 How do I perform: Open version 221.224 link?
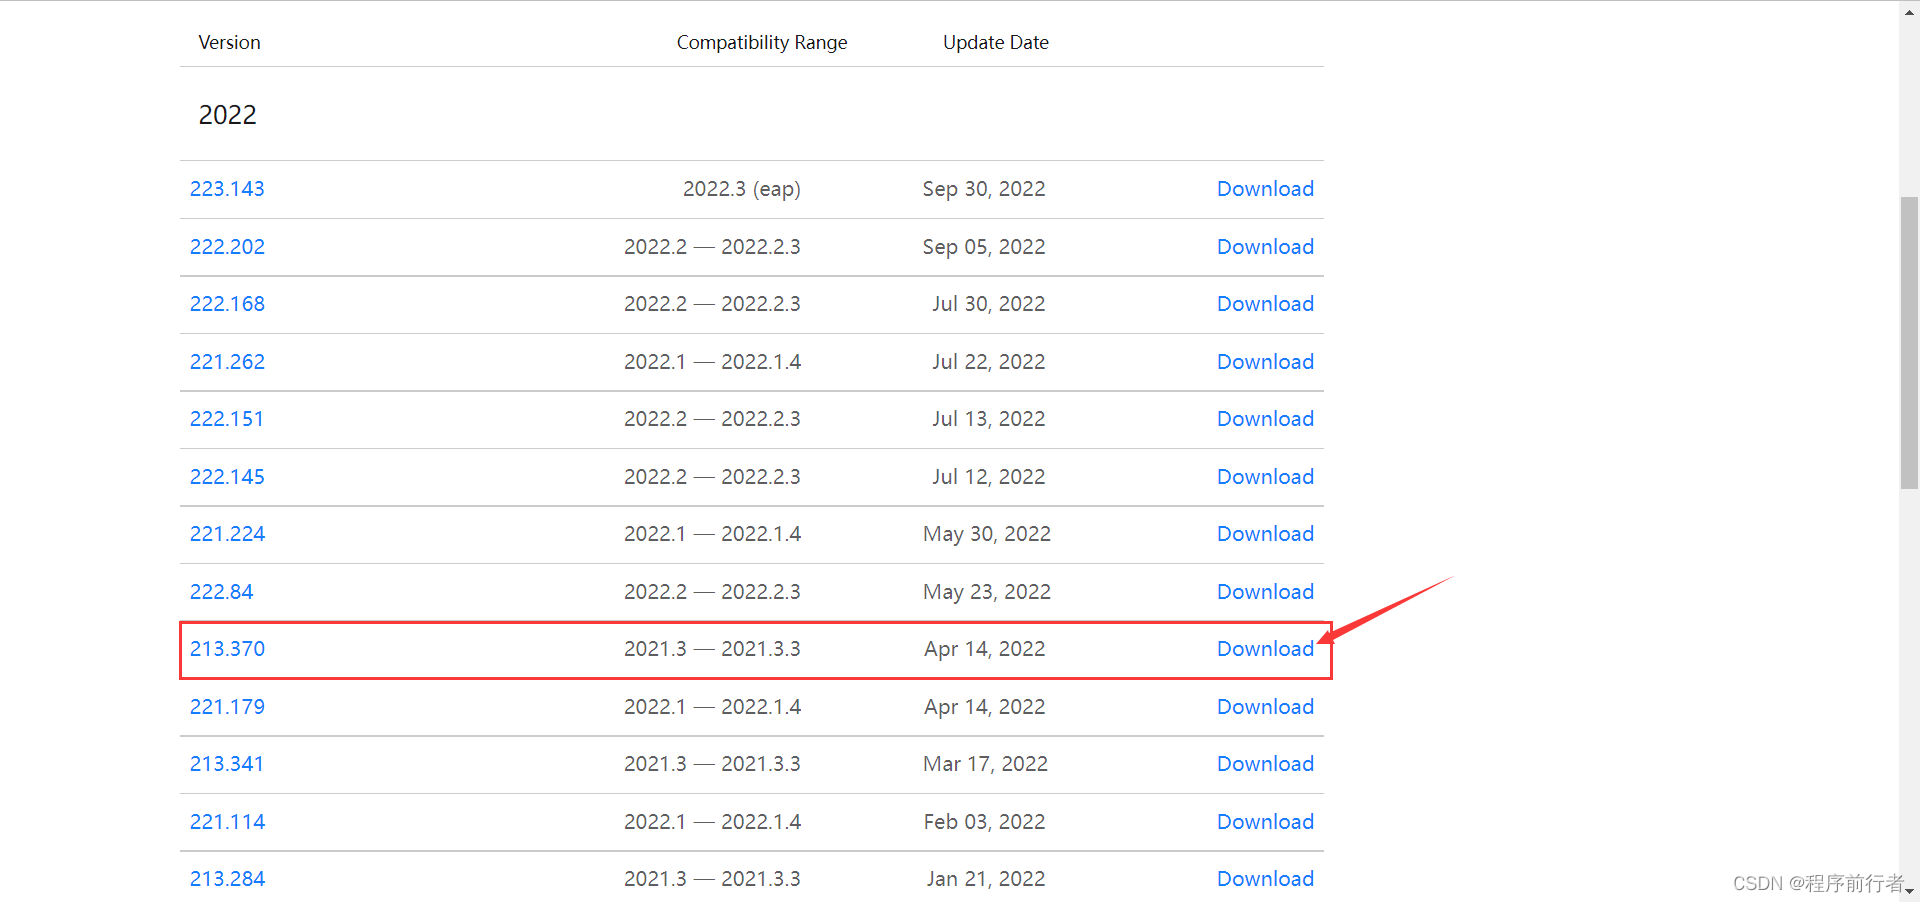click(x=227, y=534)
